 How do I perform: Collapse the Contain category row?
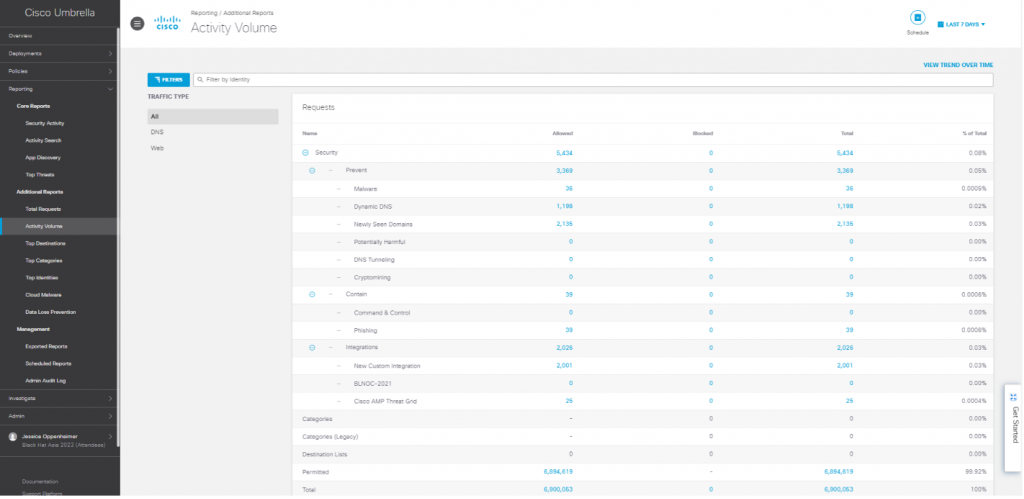pos(312,294)
